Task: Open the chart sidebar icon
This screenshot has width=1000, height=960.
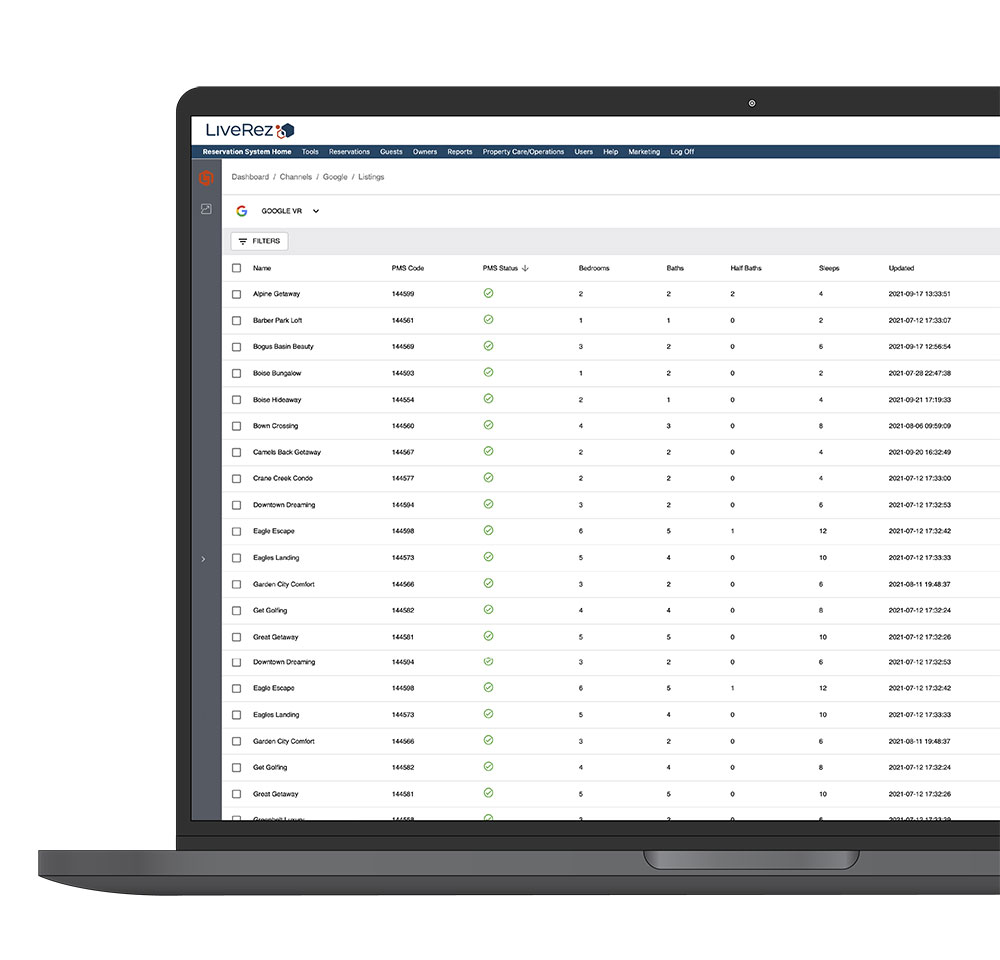Action: pos(206,209)
